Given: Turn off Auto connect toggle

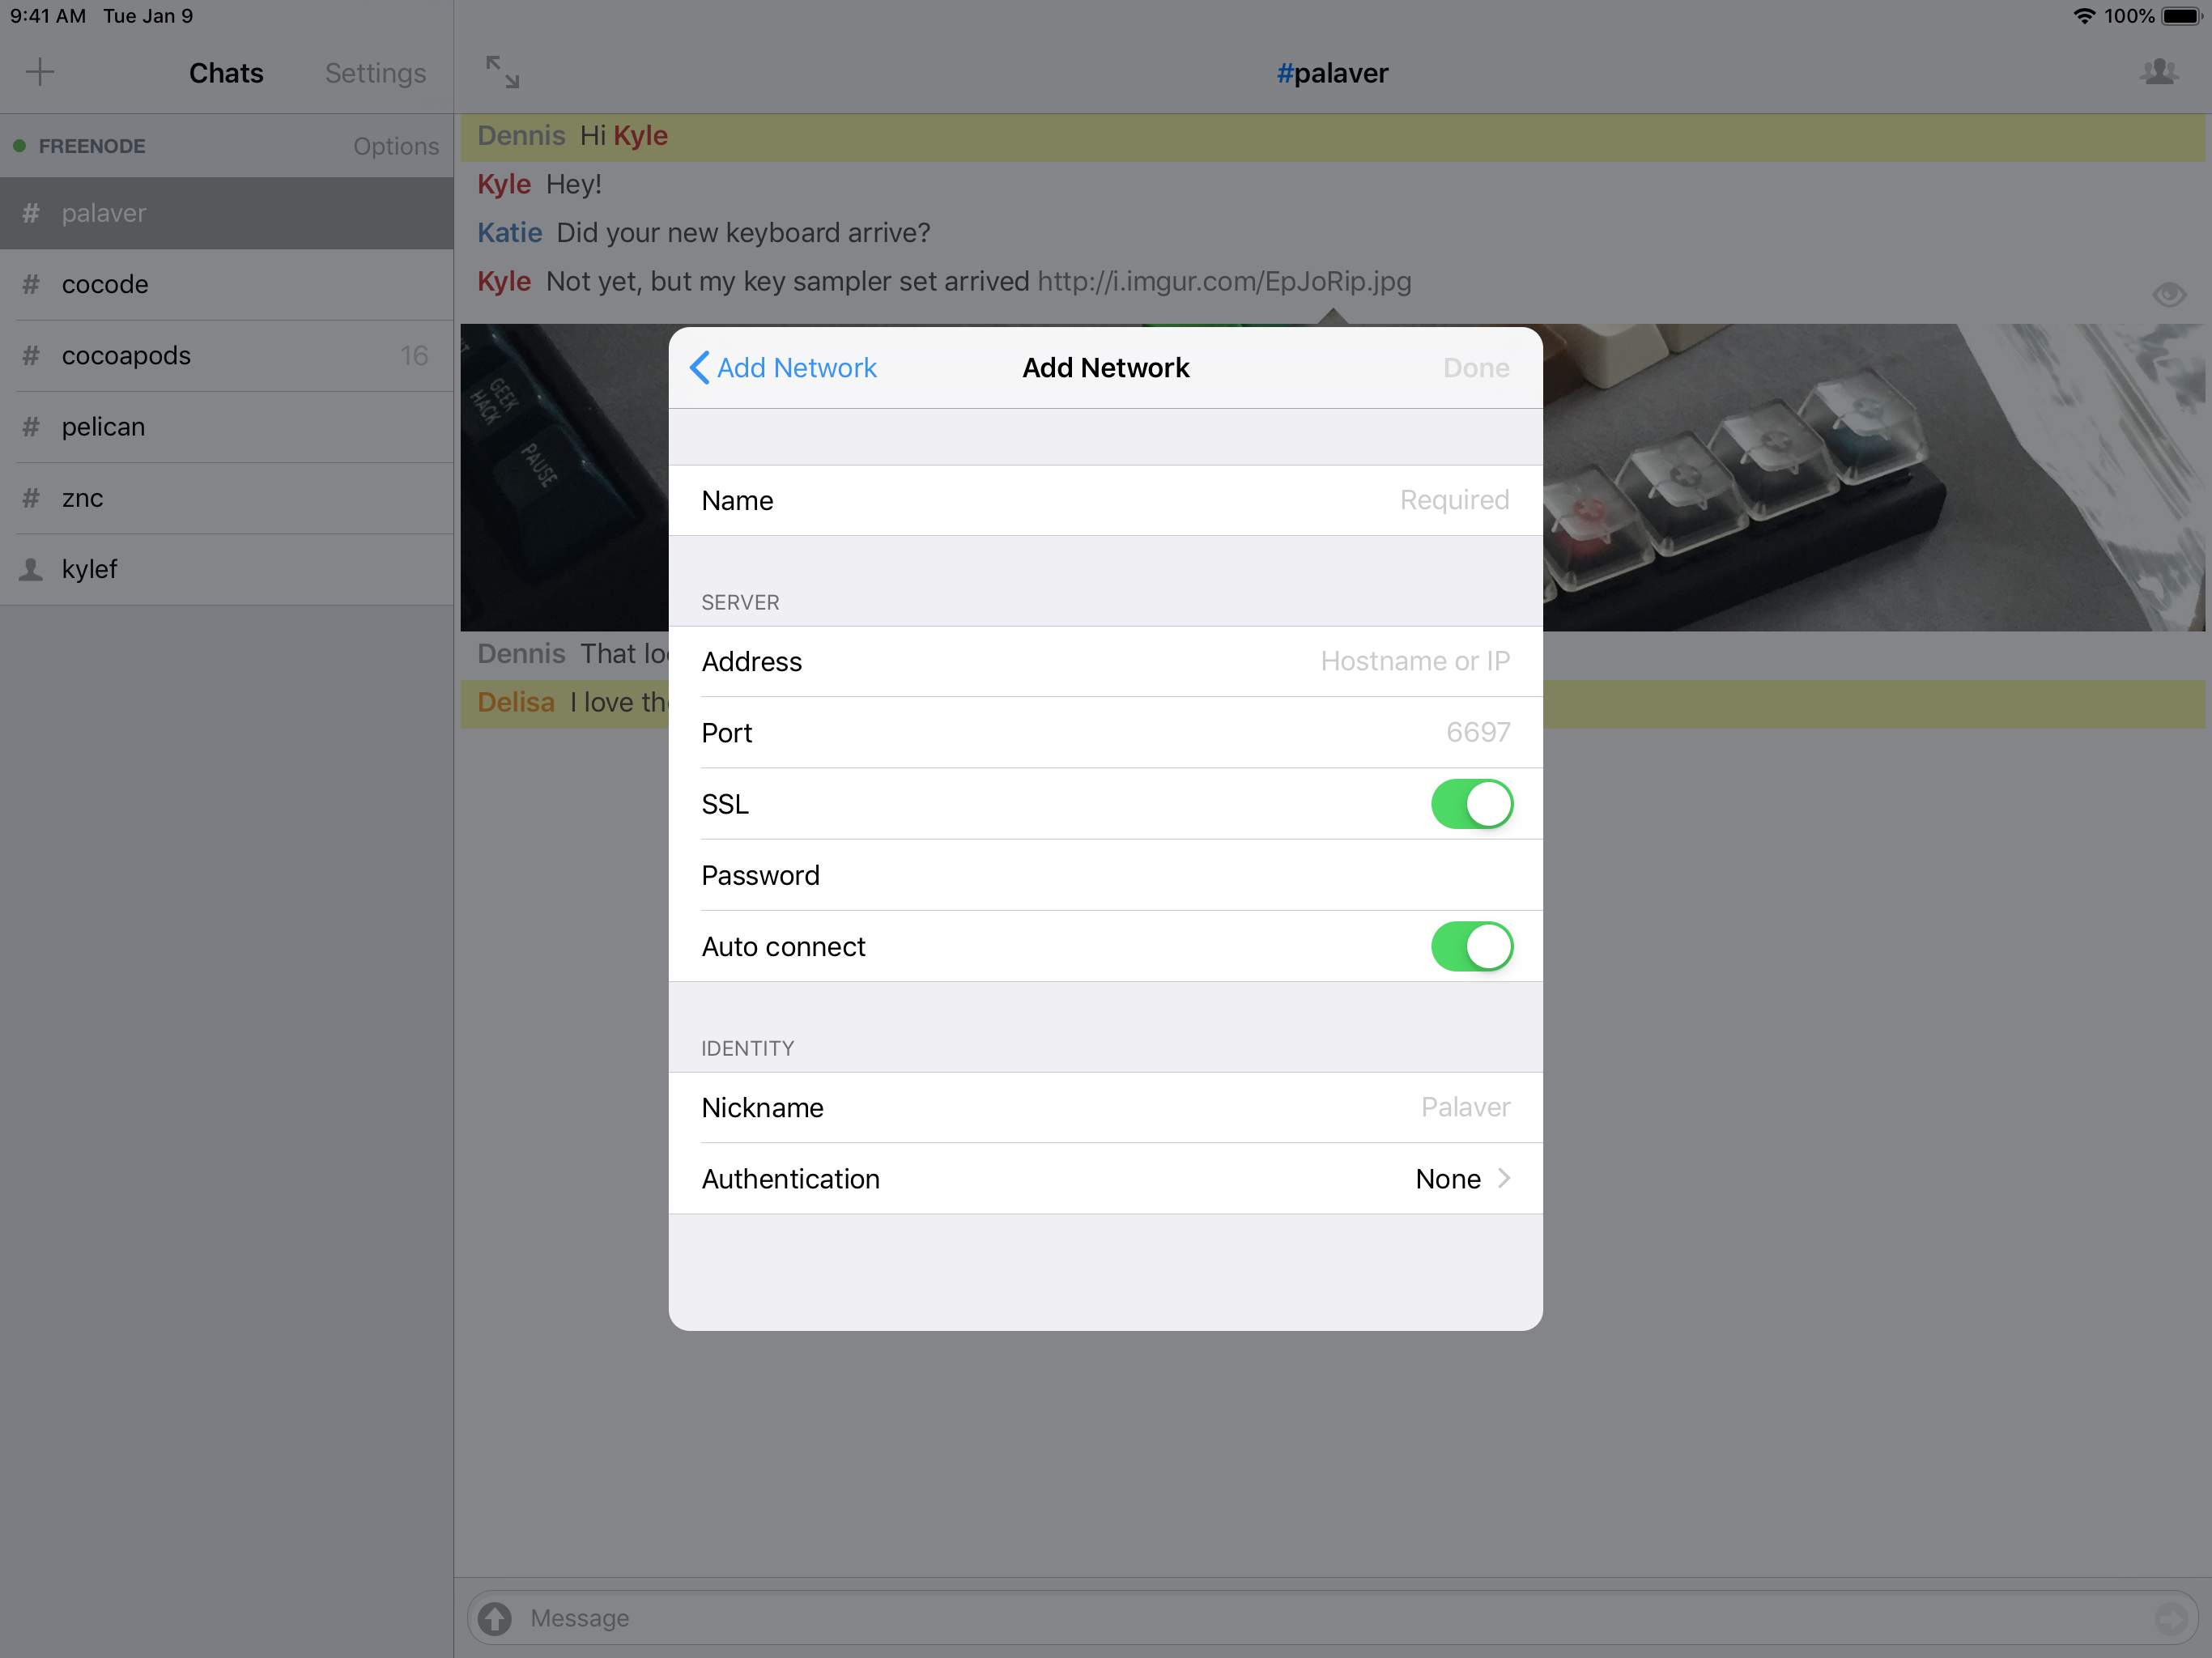Looking at the screenshot, I should click(1471, 946).
